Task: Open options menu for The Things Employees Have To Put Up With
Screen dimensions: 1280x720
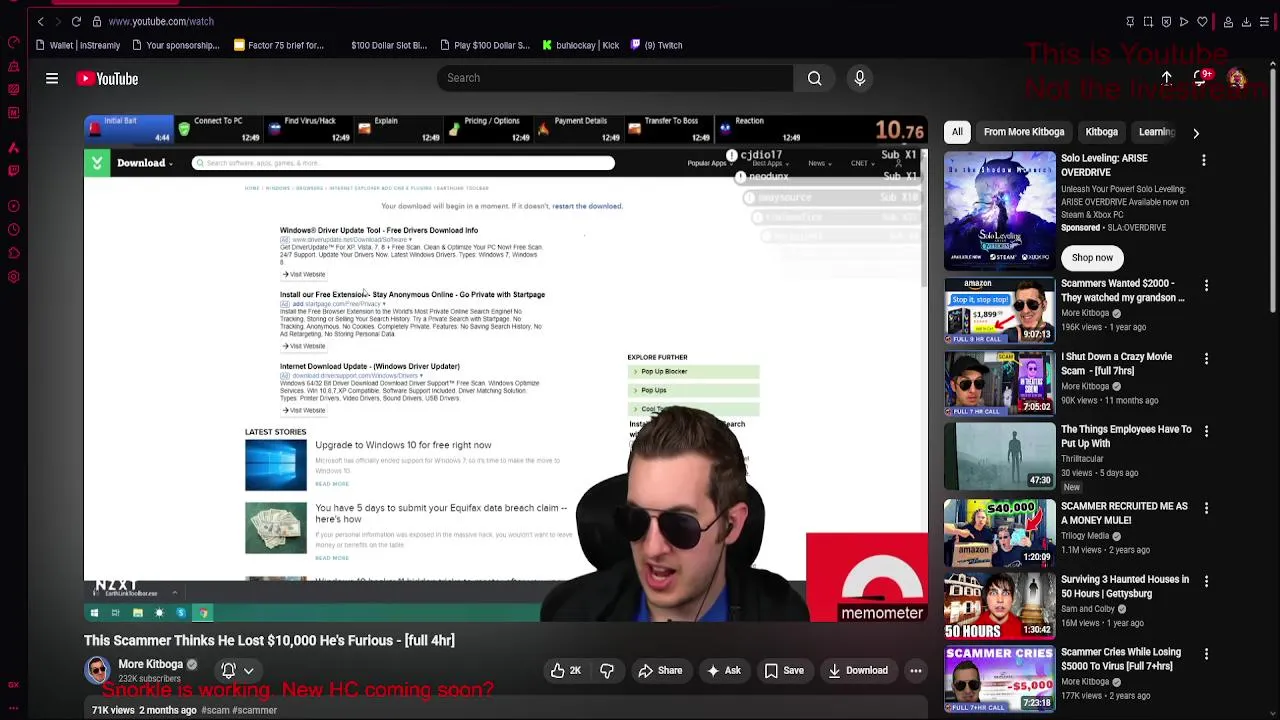Action: (1206, 431)
